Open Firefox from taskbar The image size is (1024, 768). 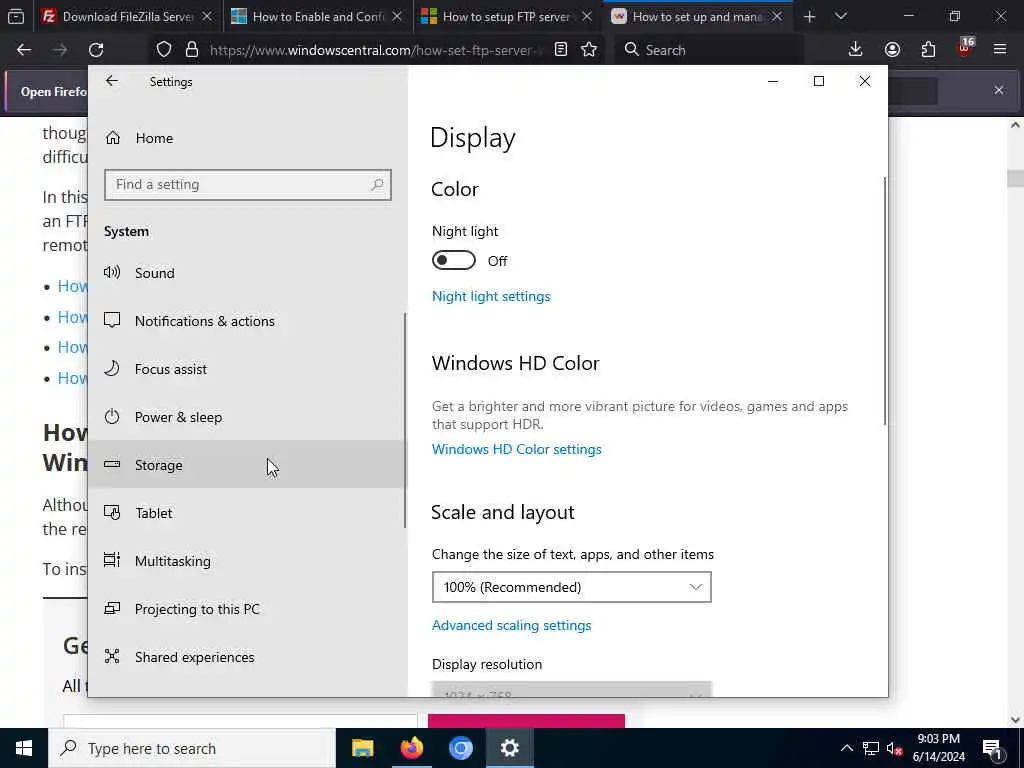point(411,748)
